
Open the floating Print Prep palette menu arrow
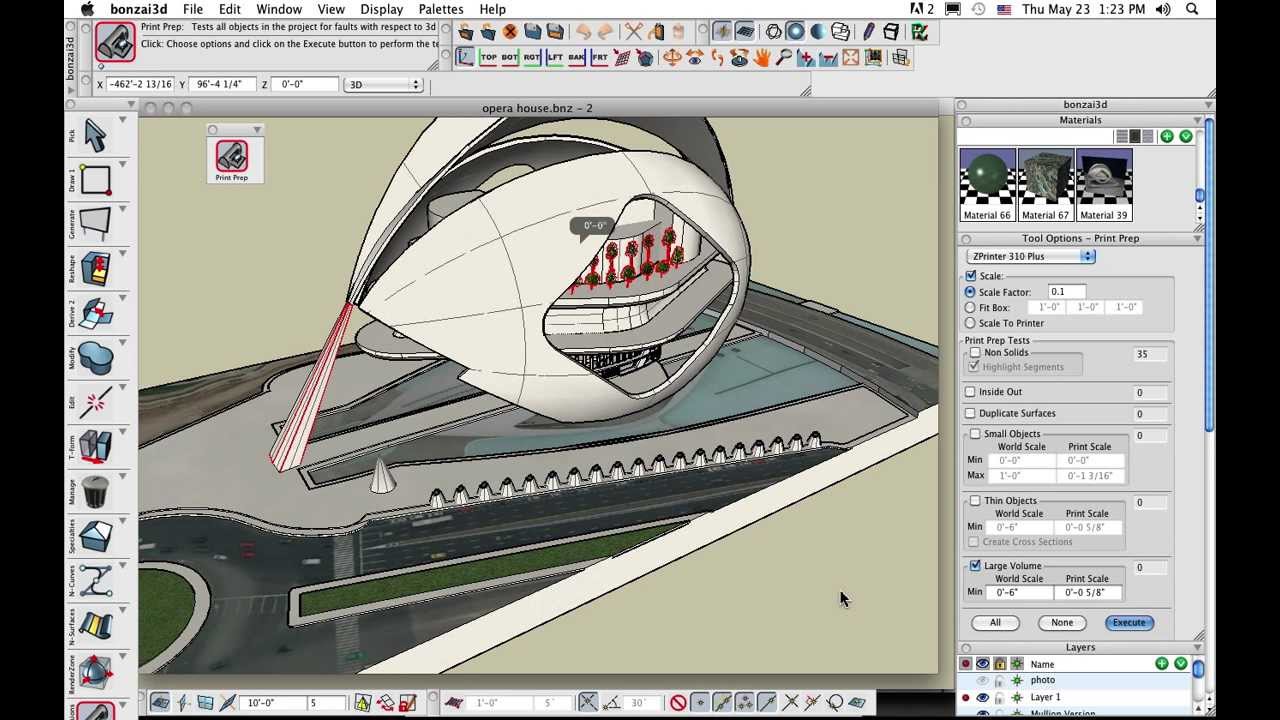point(257,130)
